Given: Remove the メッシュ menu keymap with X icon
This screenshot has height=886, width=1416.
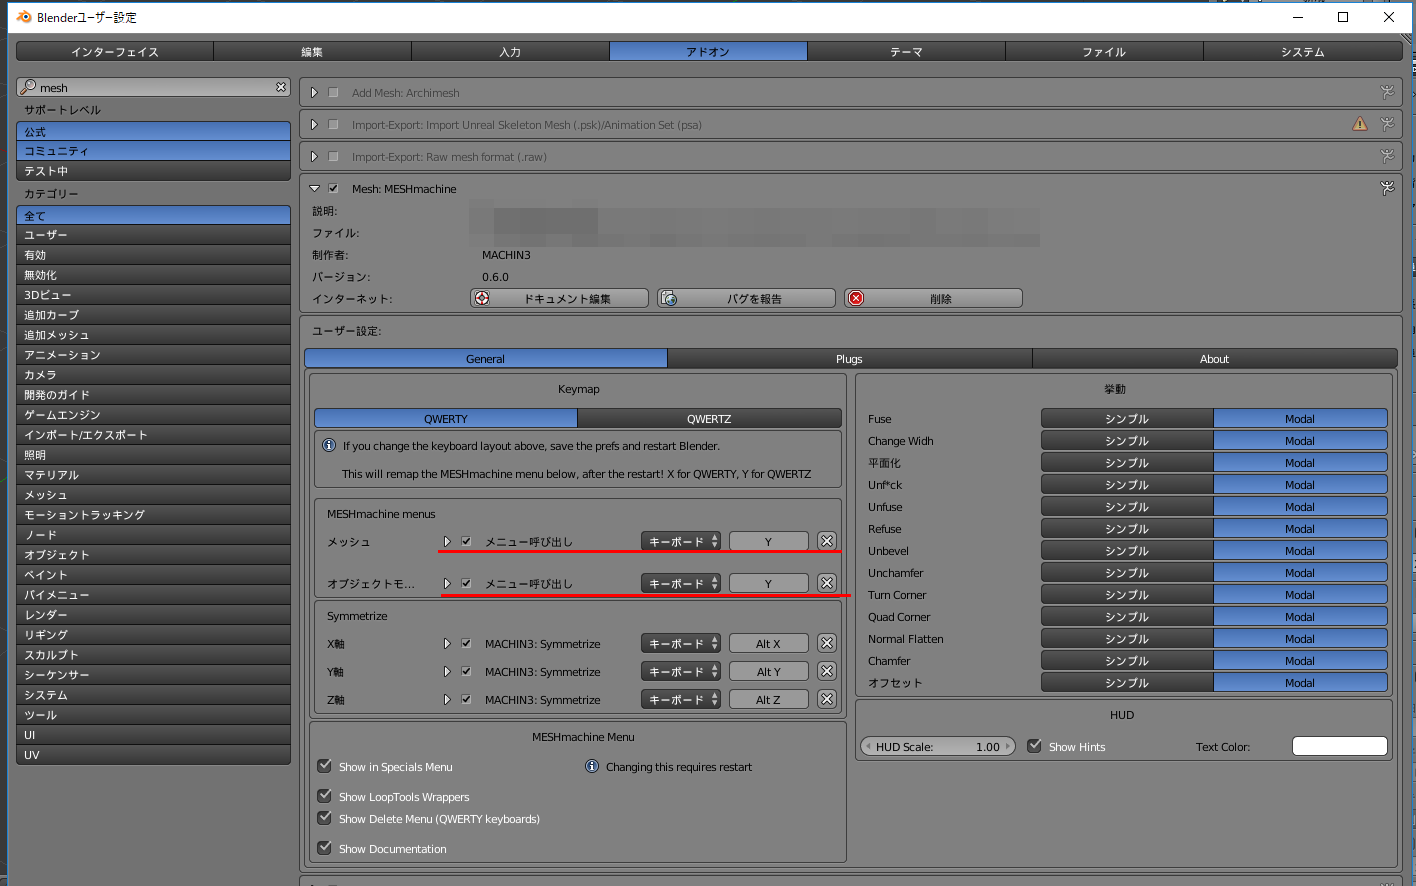Looking at the screenshot, I should coord(827,541).
